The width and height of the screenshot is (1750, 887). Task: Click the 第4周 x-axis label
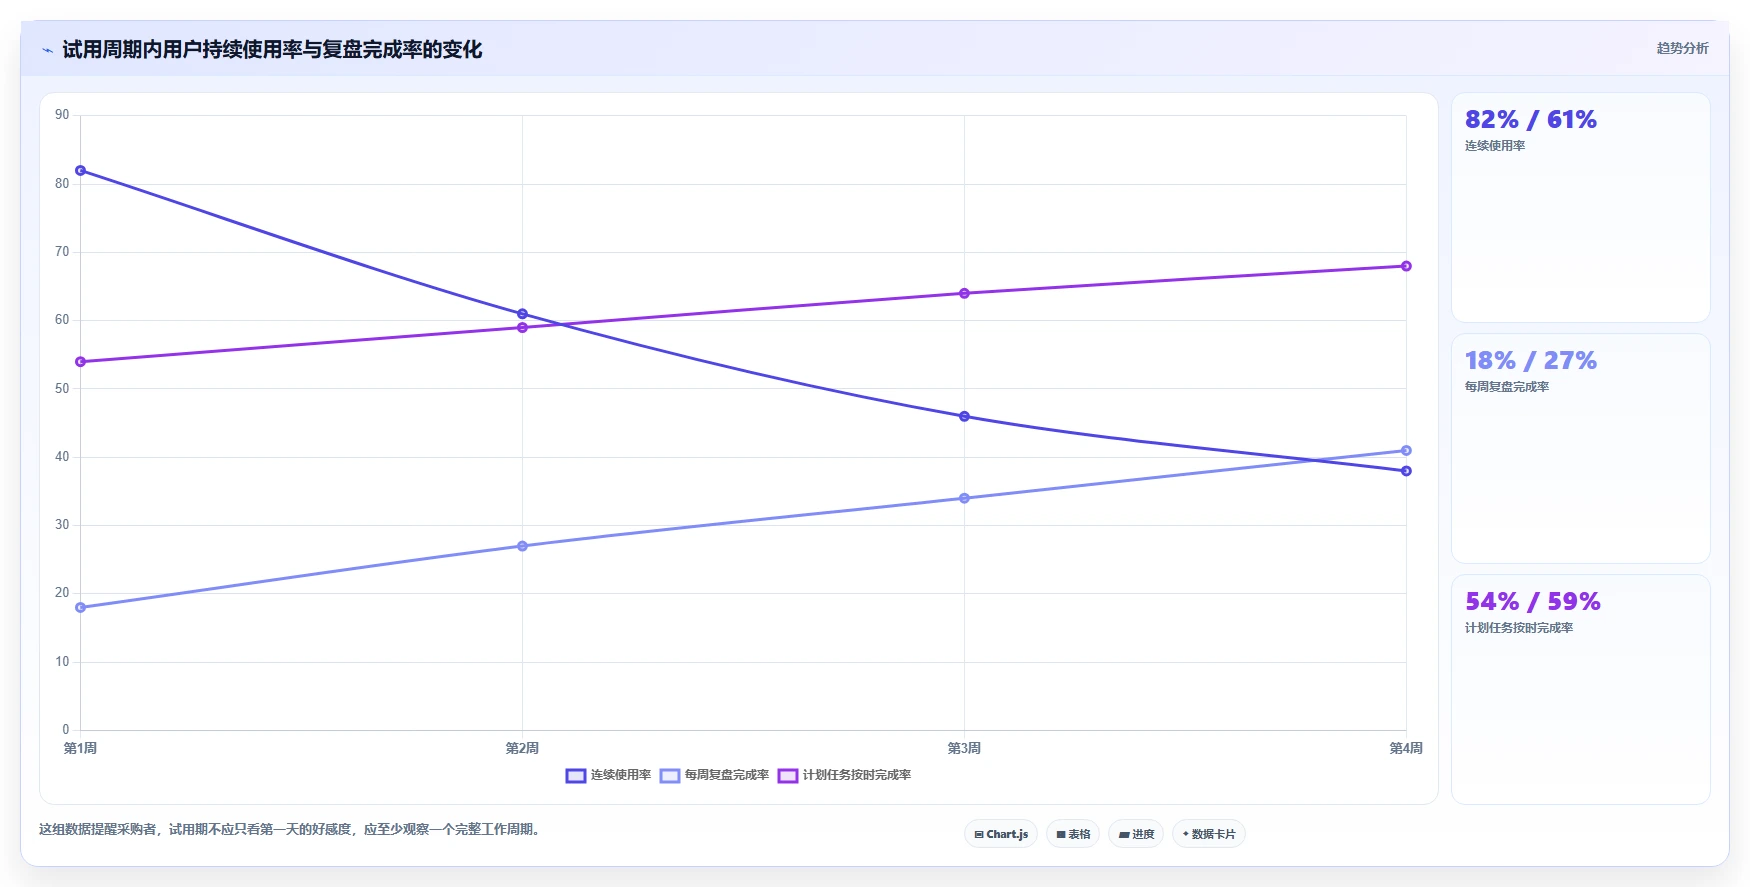click(x=1406, y=748)
